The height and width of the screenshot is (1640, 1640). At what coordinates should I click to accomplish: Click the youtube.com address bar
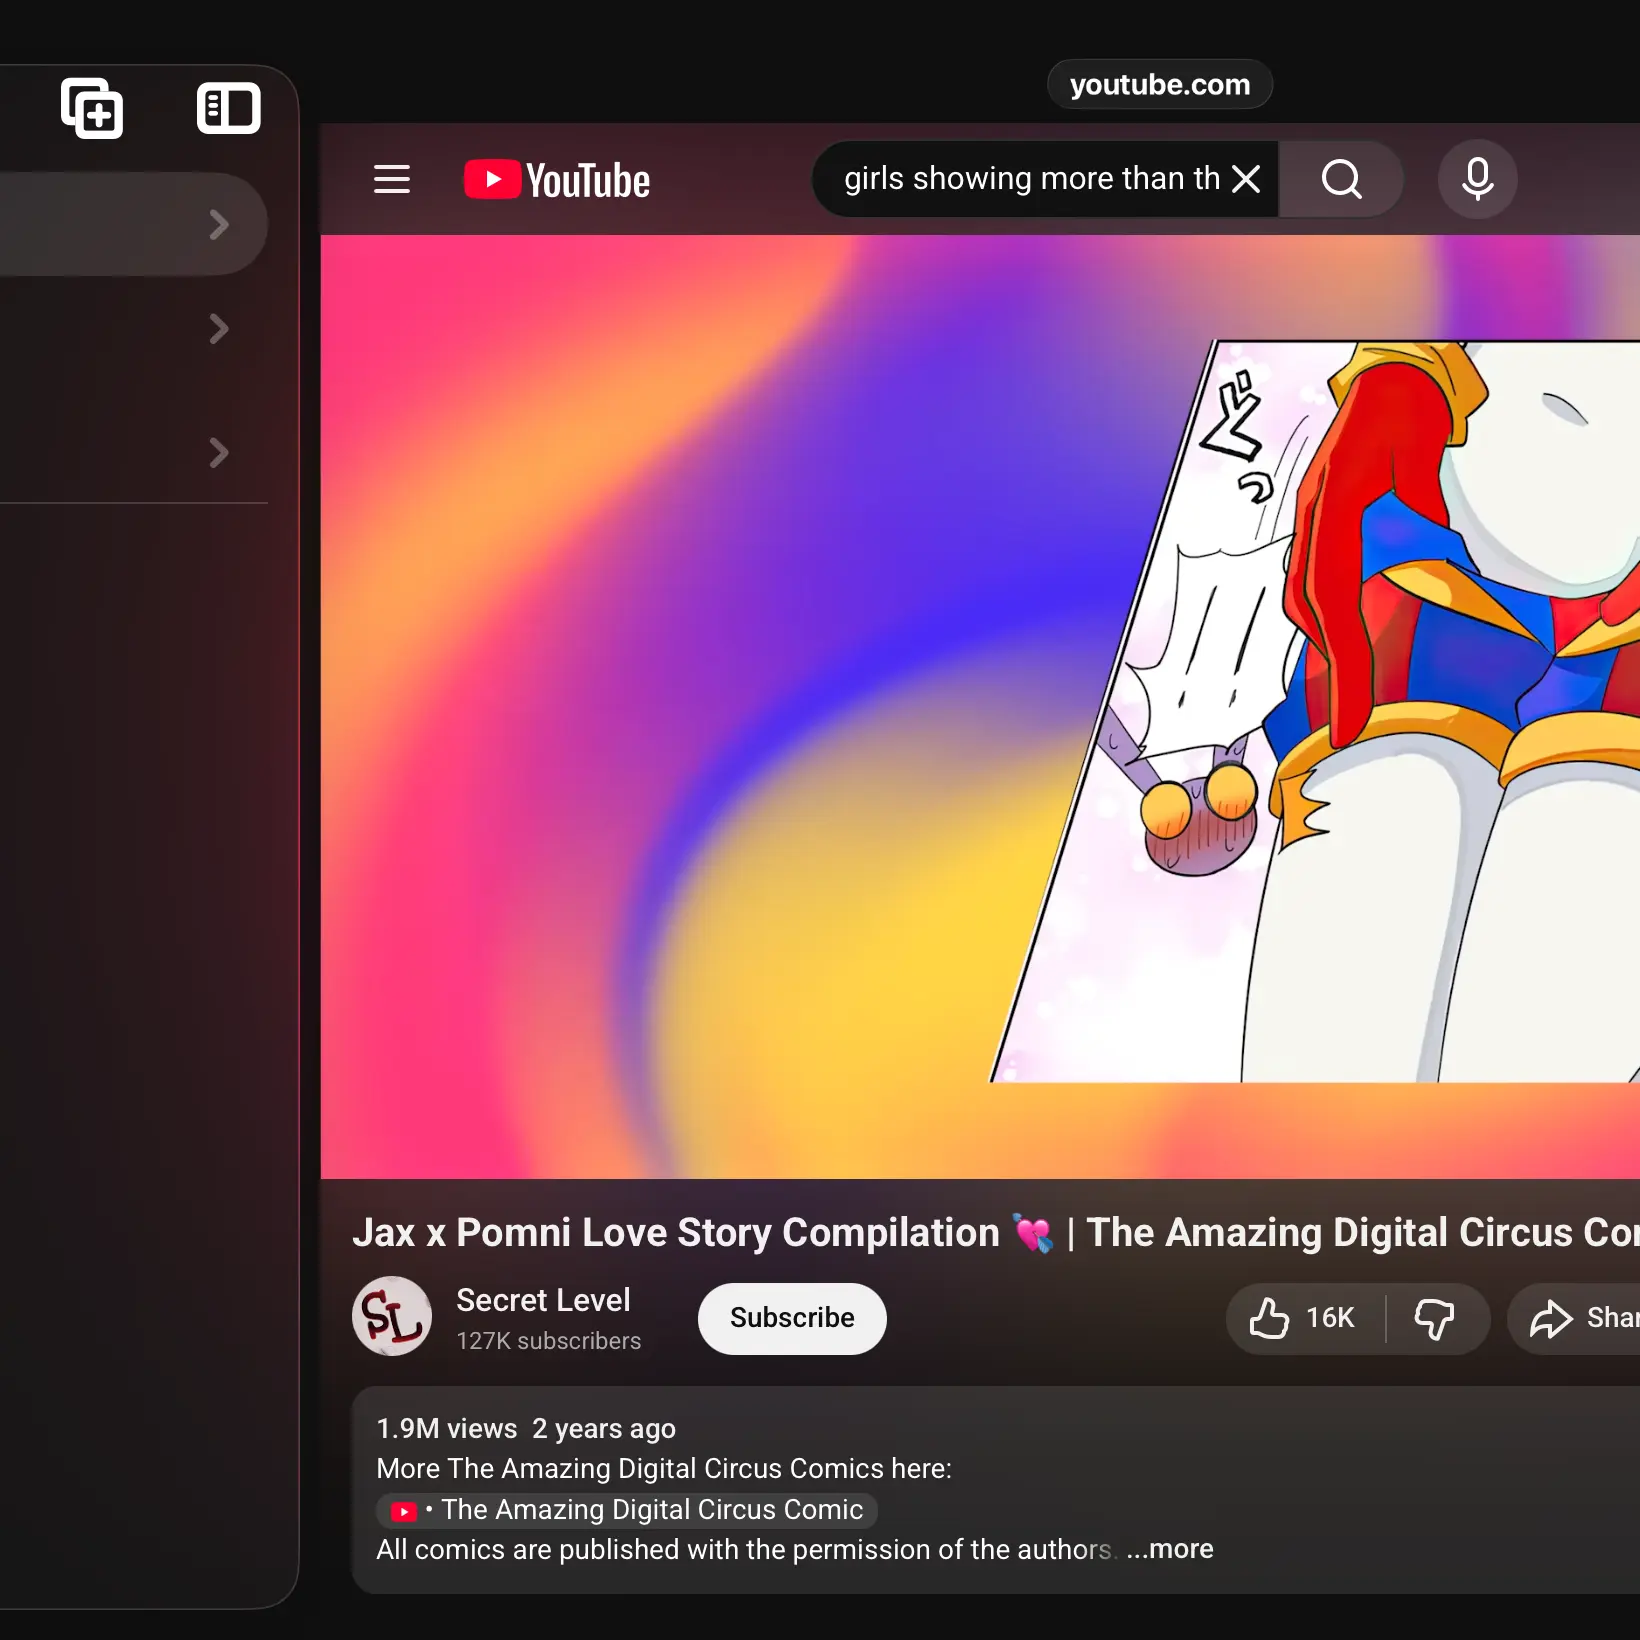pos(1160,84)
